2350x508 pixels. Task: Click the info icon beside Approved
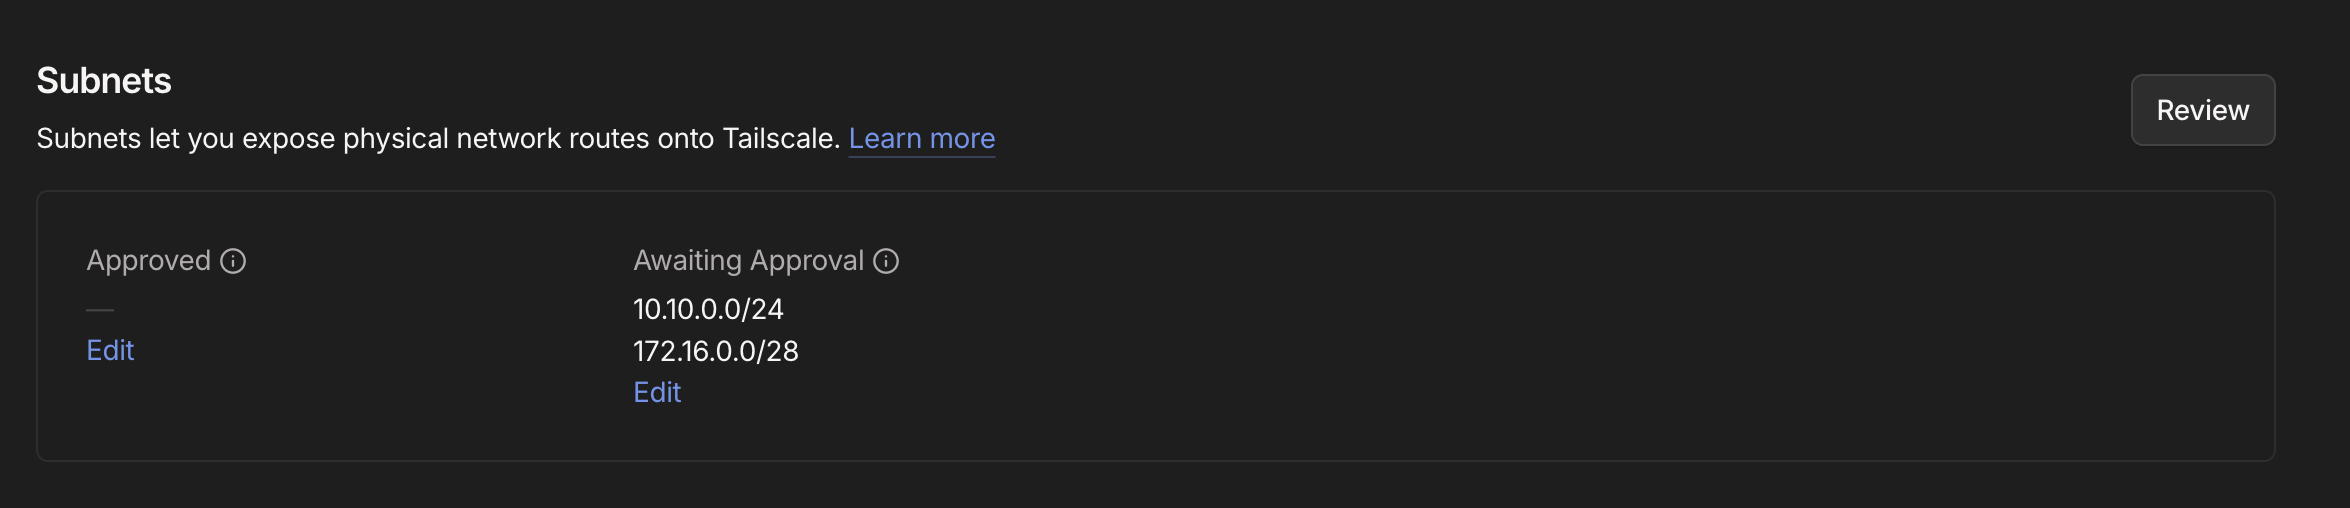(233, 261)
